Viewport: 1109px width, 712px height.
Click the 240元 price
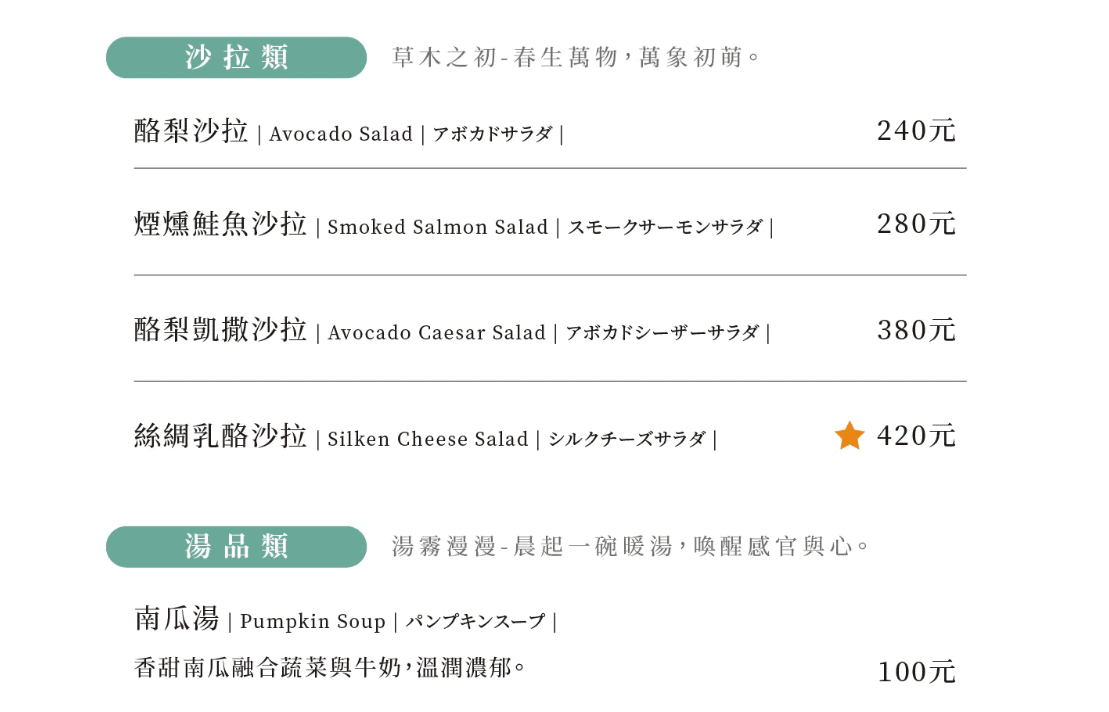[916, 131]
